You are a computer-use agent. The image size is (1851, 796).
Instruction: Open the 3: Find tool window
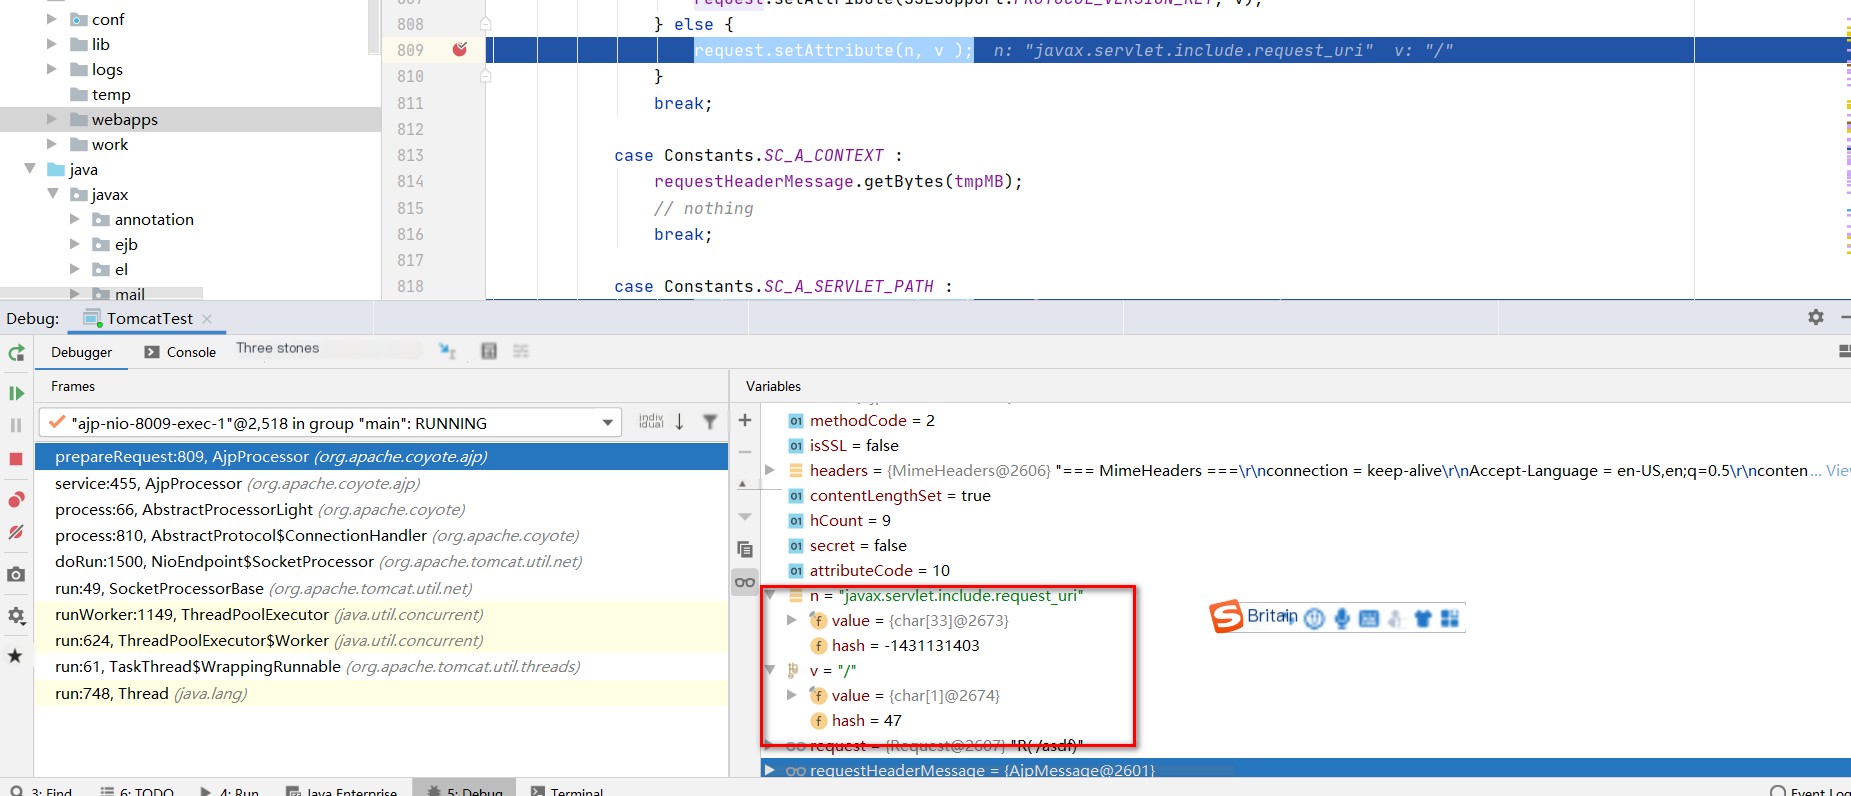42,791
